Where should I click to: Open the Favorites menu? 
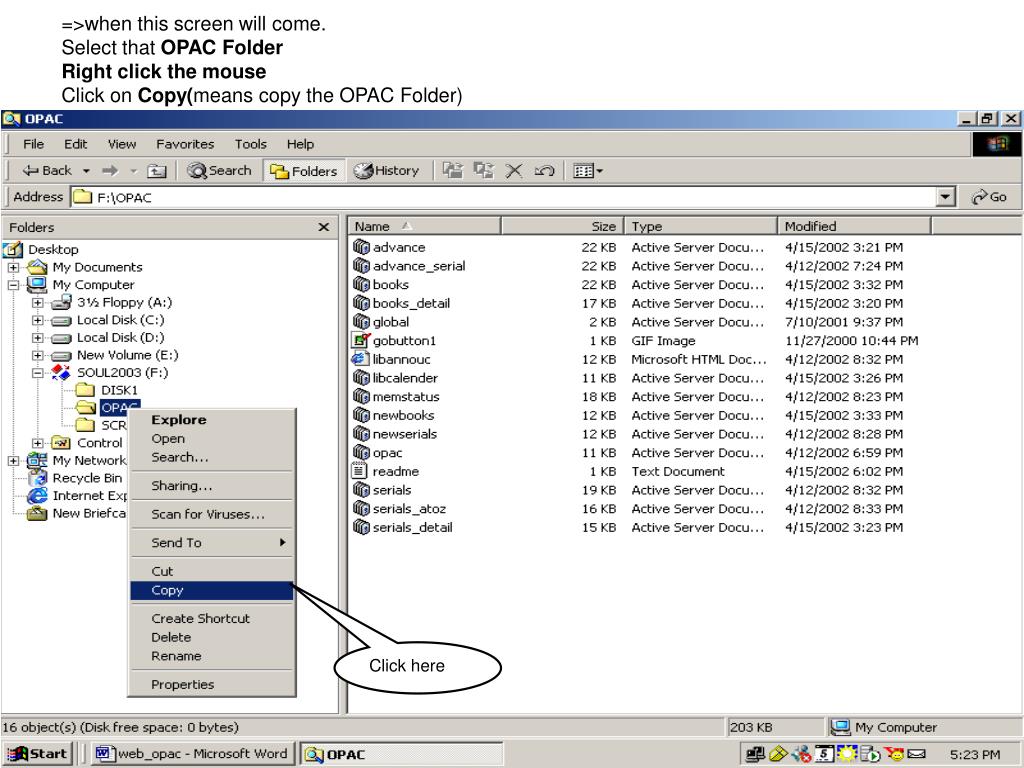coord(185,144)
